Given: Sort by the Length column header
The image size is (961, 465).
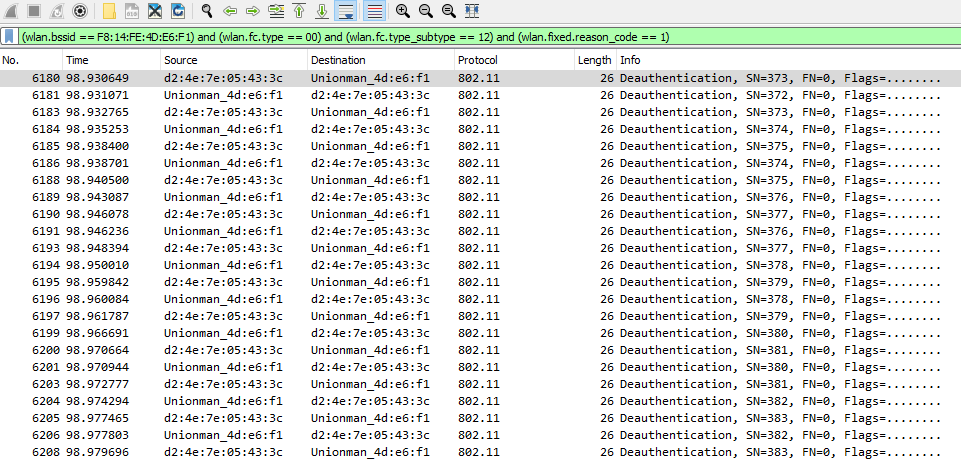Looking at the screenshot, I should [x=596, y=60].
